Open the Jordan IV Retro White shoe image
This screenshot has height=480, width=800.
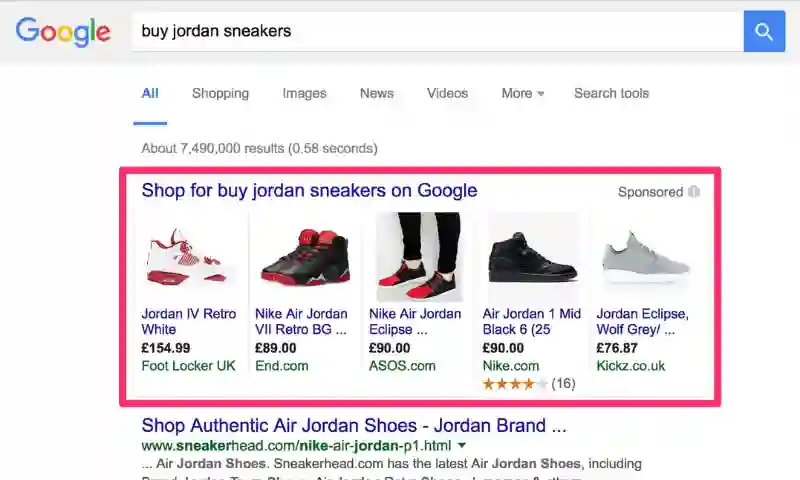(190, 257)
